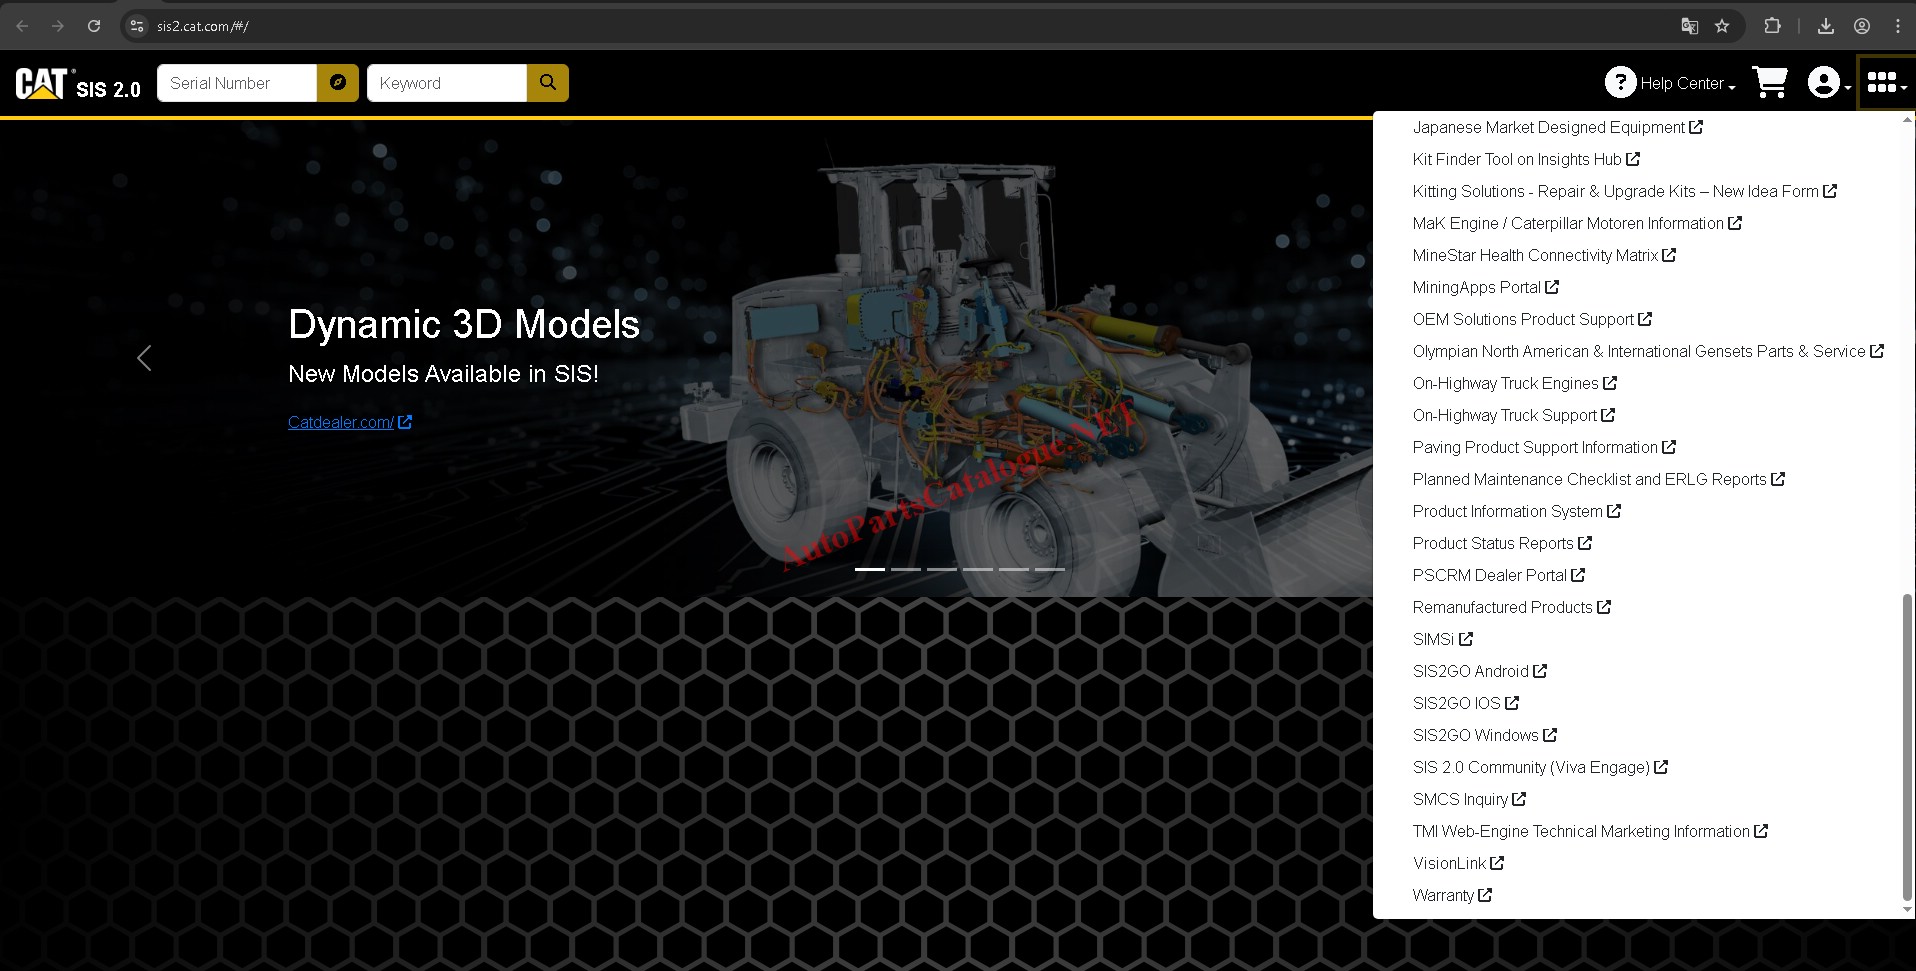Open the shopping cart
1916x971 pixels.
point(1770,83)
